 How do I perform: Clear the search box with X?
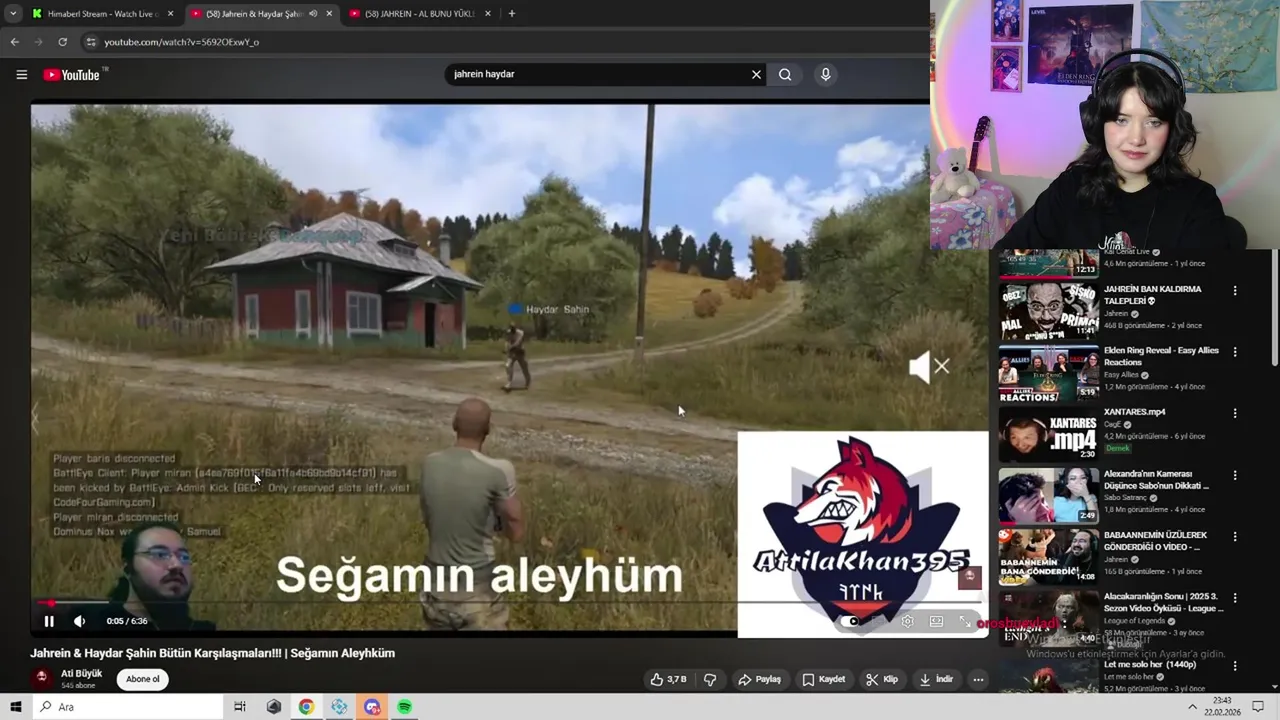pyautogui.click(x=756, y=74)
